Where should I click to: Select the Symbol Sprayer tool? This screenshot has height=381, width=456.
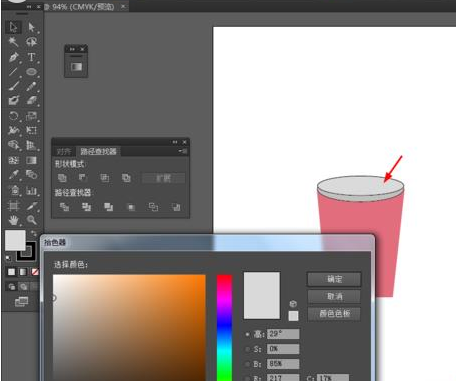(x=13, y=191)
